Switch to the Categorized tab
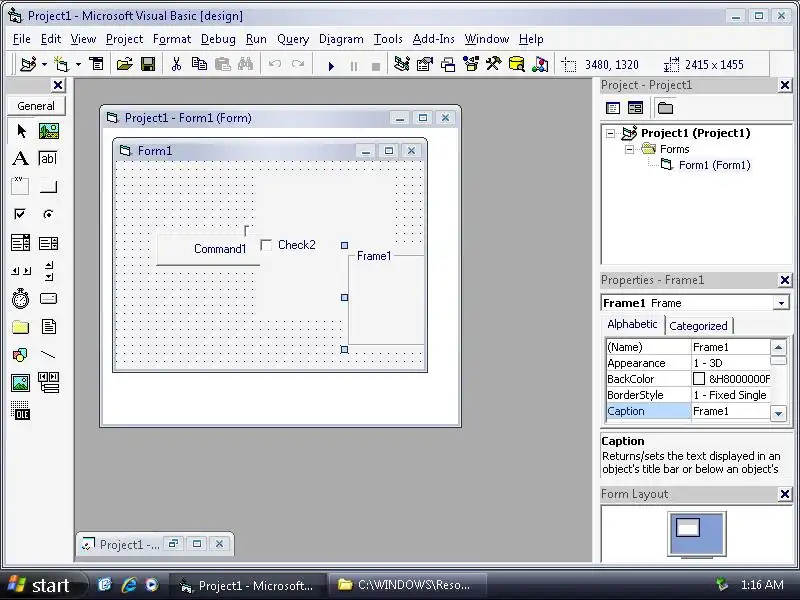The image size is (800, 600). click(x=698, y=326)
